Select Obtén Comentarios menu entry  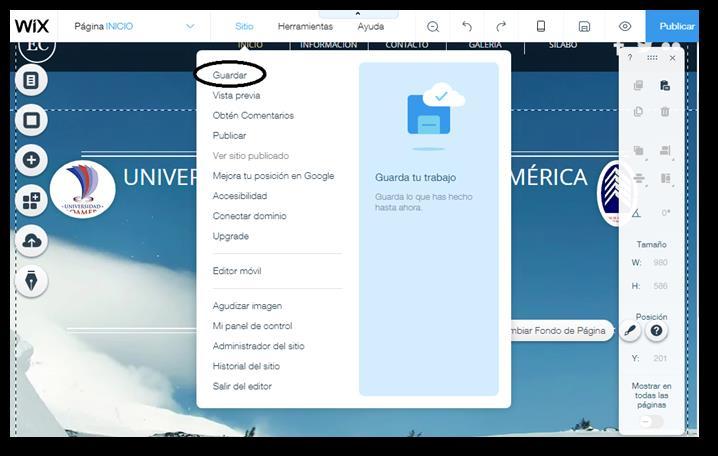[253, 115]
